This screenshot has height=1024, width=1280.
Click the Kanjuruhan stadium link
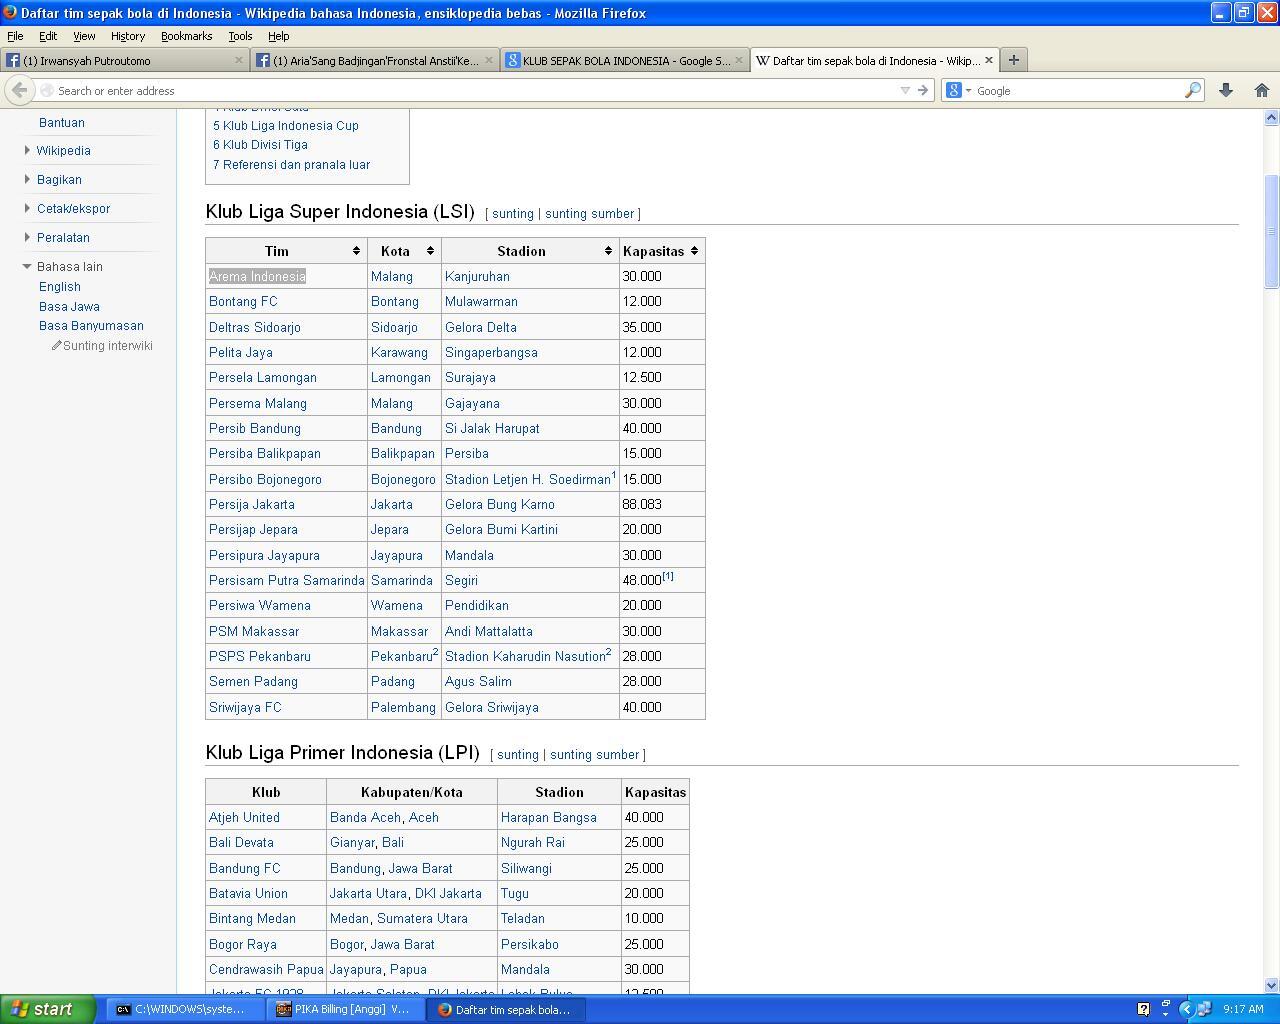[x=477, y=276]
